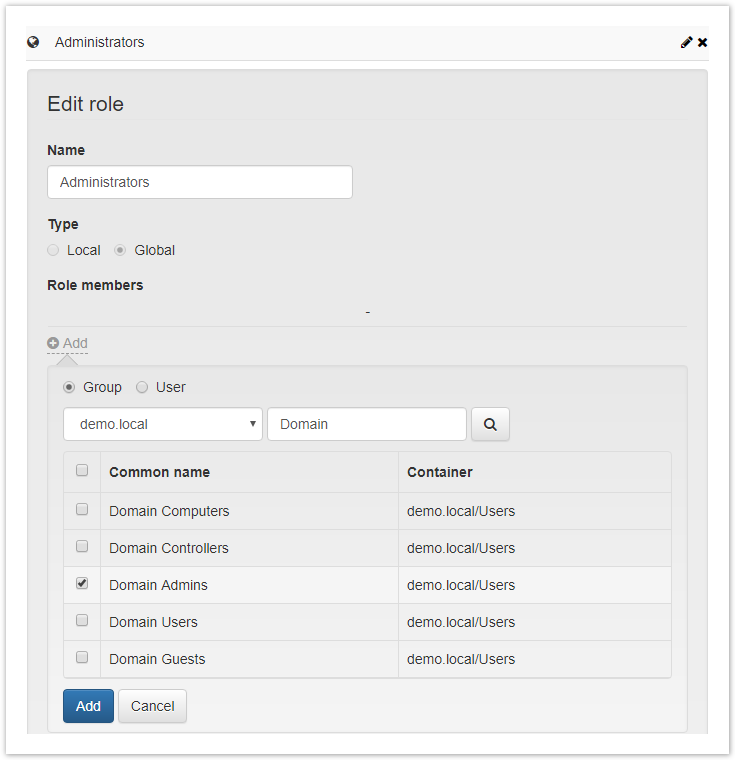Click the pencil edit icon
Screen dimensions: 735x760
686,42
